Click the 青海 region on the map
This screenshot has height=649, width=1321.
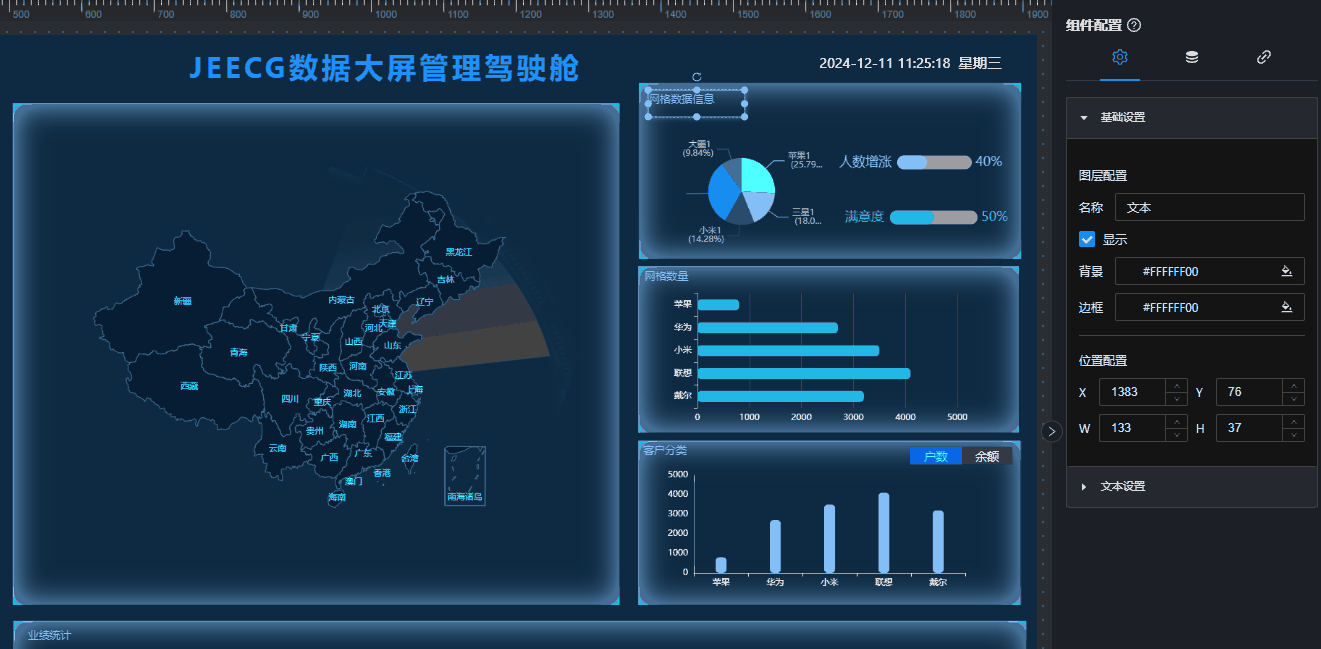click(238, 352)
